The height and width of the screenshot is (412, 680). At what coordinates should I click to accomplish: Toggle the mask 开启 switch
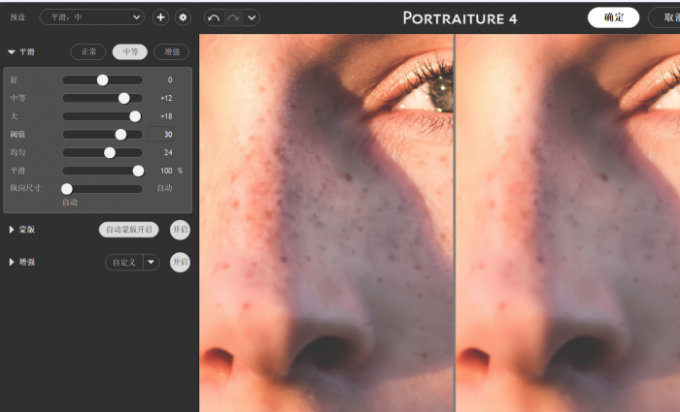click(x=180, y=230)
